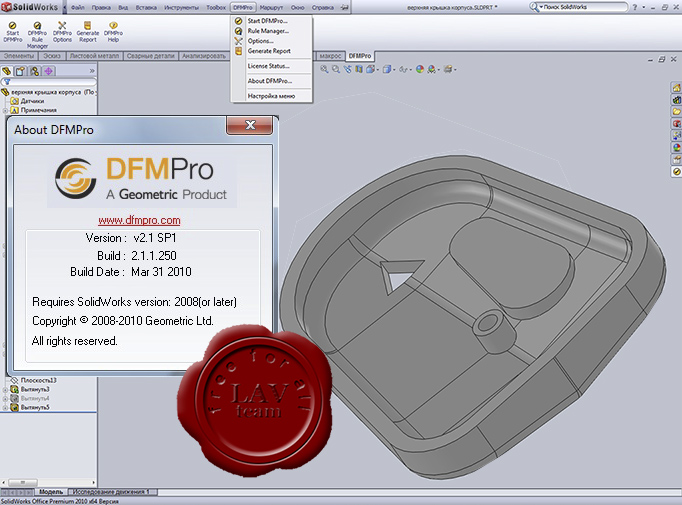Click View Settings icon
Screen dimensions: 682x505
click(448, 69)
